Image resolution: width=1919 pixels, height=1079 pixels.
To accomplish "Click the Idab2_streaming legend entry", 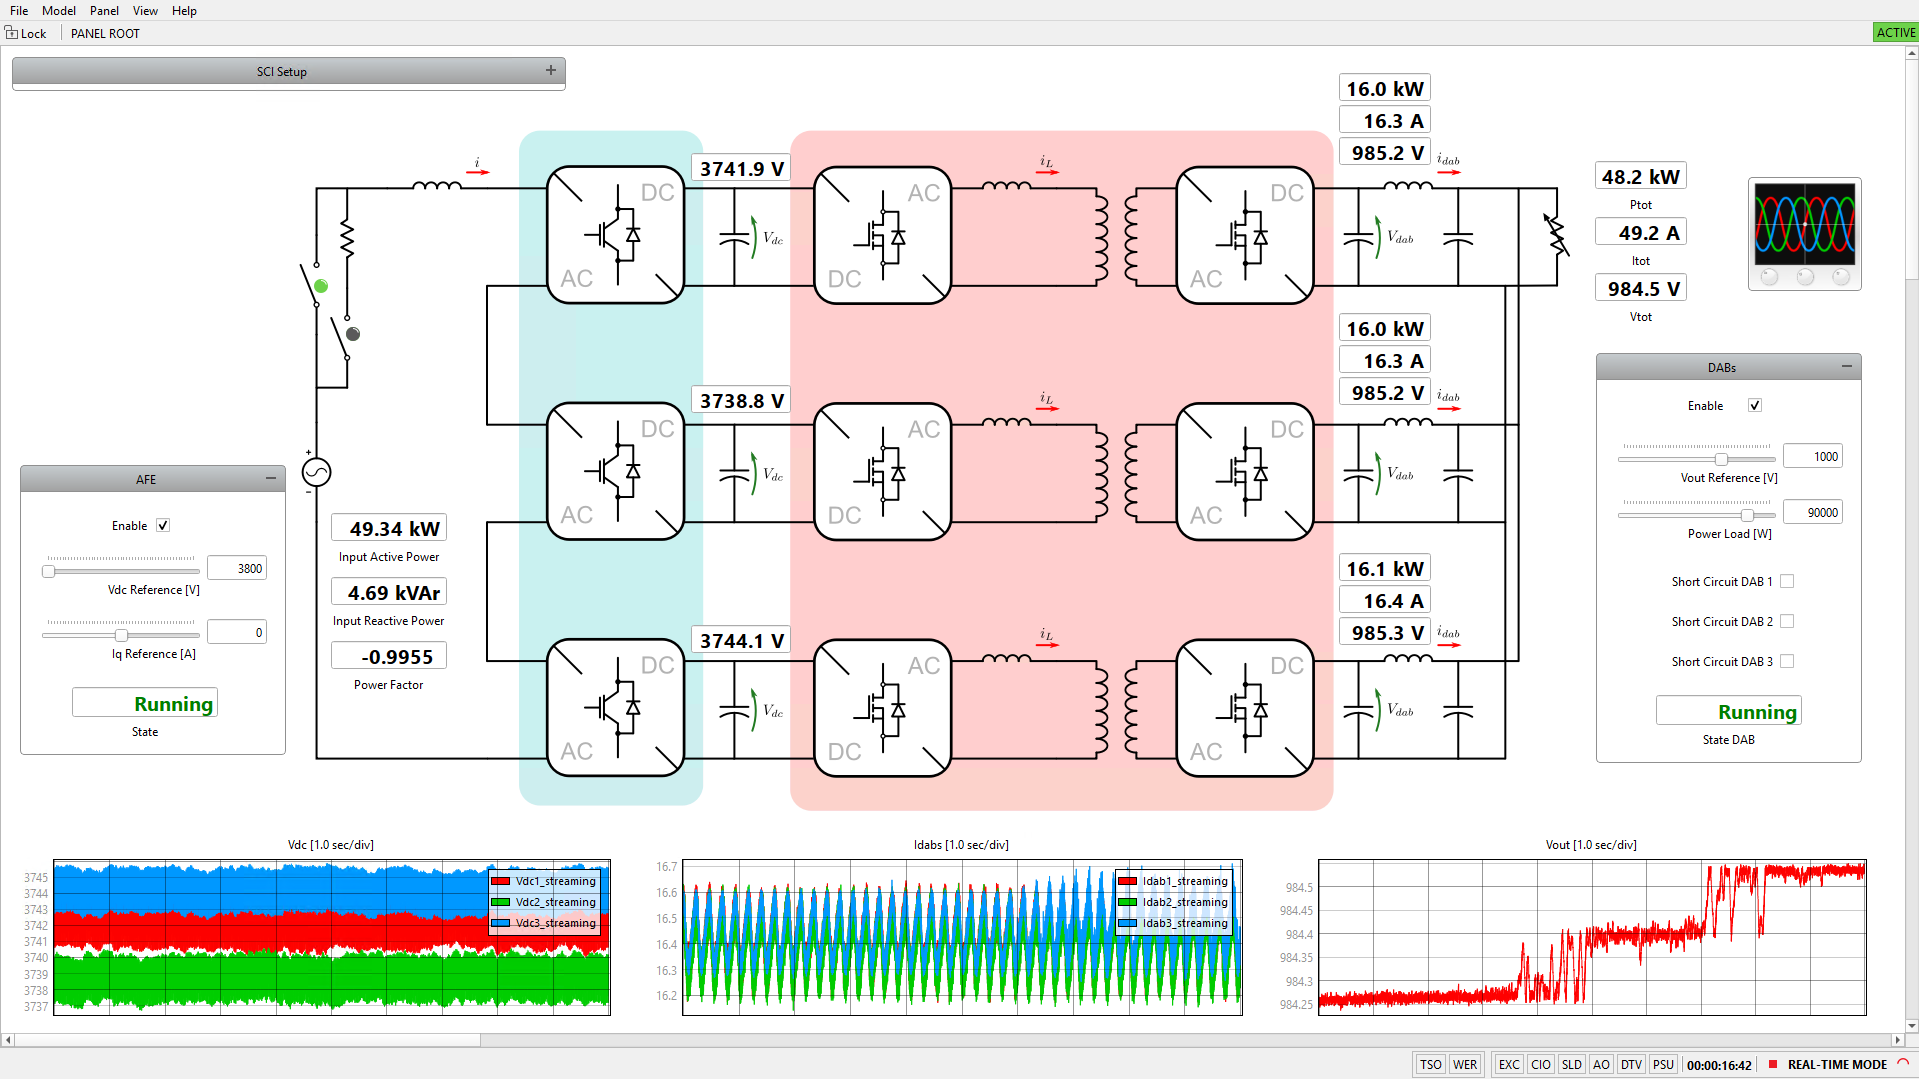I will pos(1173,902).
